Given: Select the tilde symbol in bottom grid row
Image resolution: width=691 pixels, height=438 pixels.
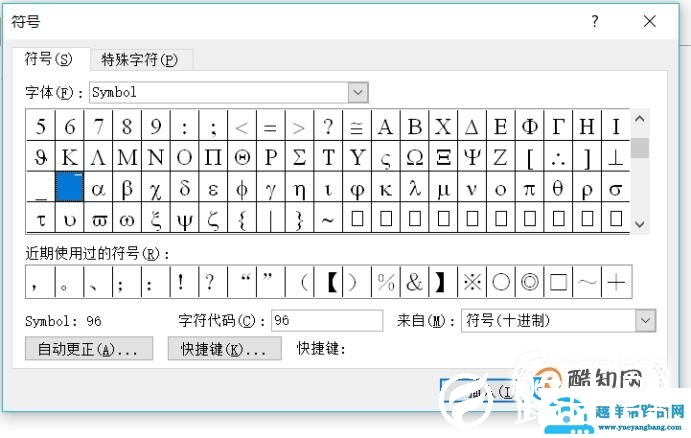Looking at the screenshot, I should click(328, 218).
